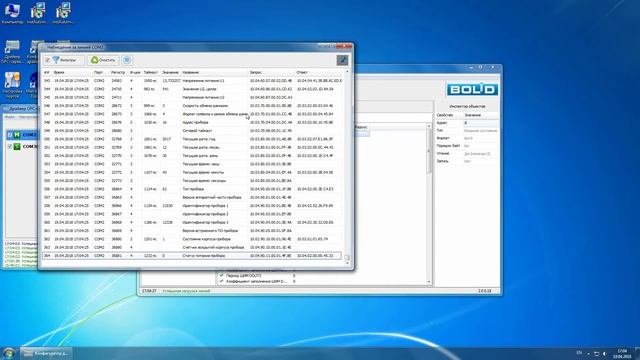
Task: Click the Запись property row in inspector
Action: (x=467, y=161)
